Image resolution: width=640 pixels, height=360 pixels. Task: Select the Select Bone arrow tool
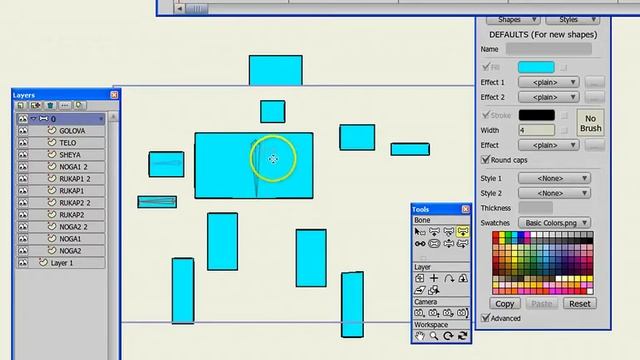pos(420,232)
